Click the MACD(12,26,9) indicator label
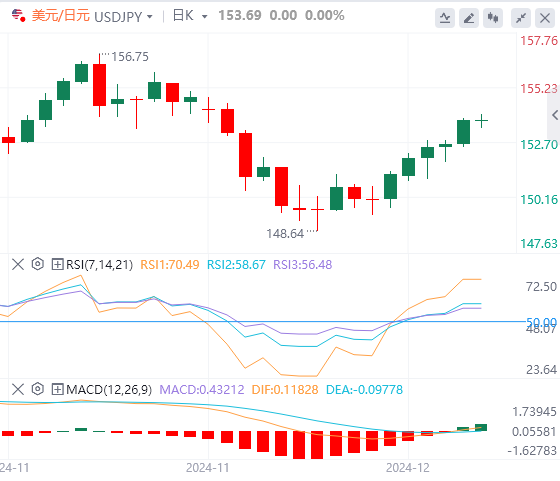560x481 pixels. coord(109,389)
